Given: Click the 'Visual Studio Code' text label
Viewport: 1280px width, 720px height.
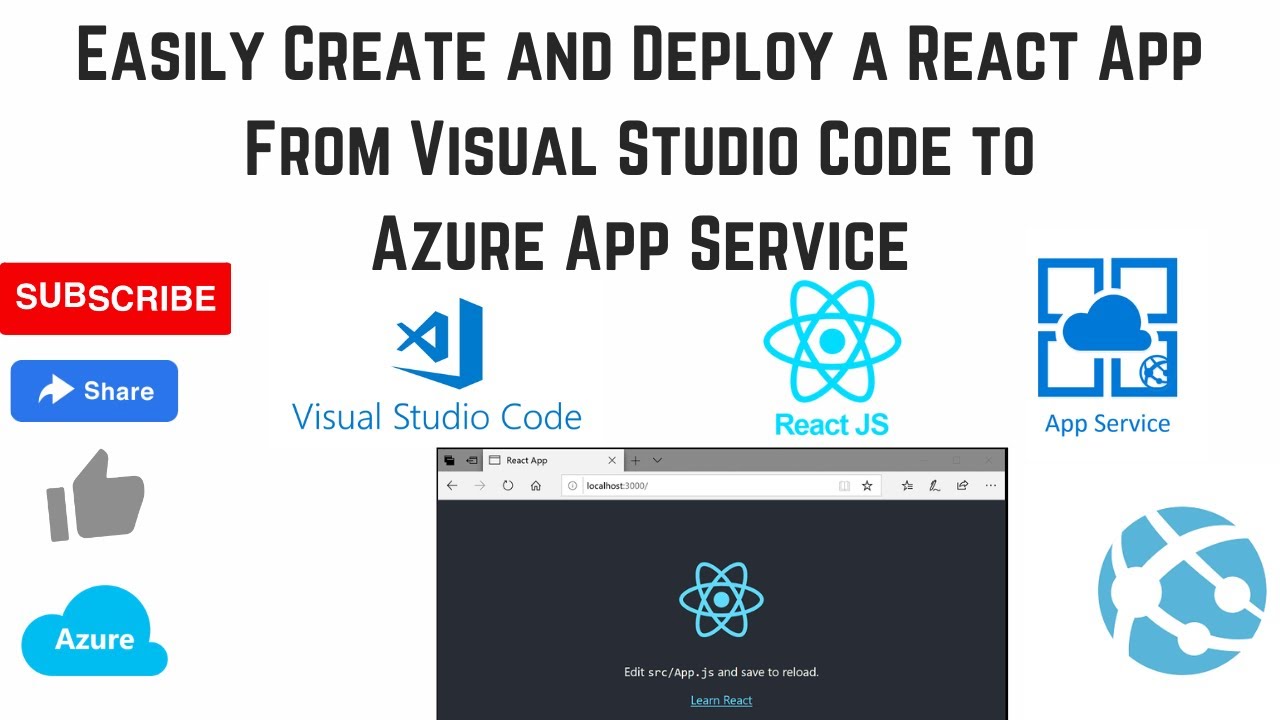Looking at the screenshot, I should pyautogui.click(x=437, y=416).
